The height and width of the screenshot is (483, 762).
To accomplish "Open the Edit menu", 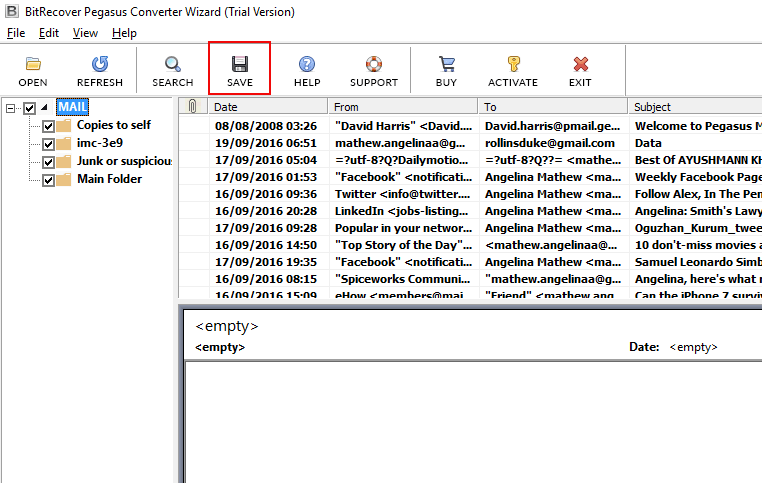I will click(49, 33).
